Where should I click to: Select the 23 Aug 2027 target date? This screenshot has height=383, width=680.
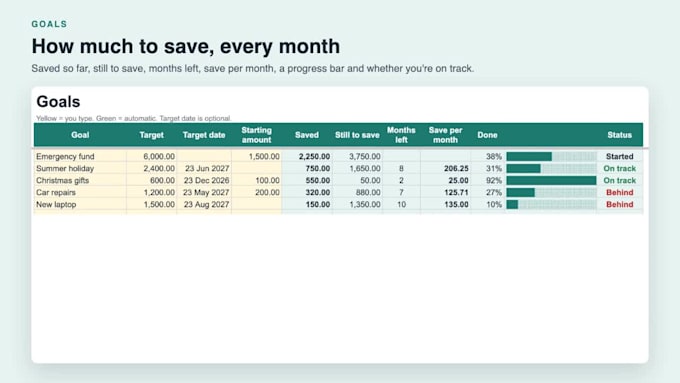pos(204,204)
